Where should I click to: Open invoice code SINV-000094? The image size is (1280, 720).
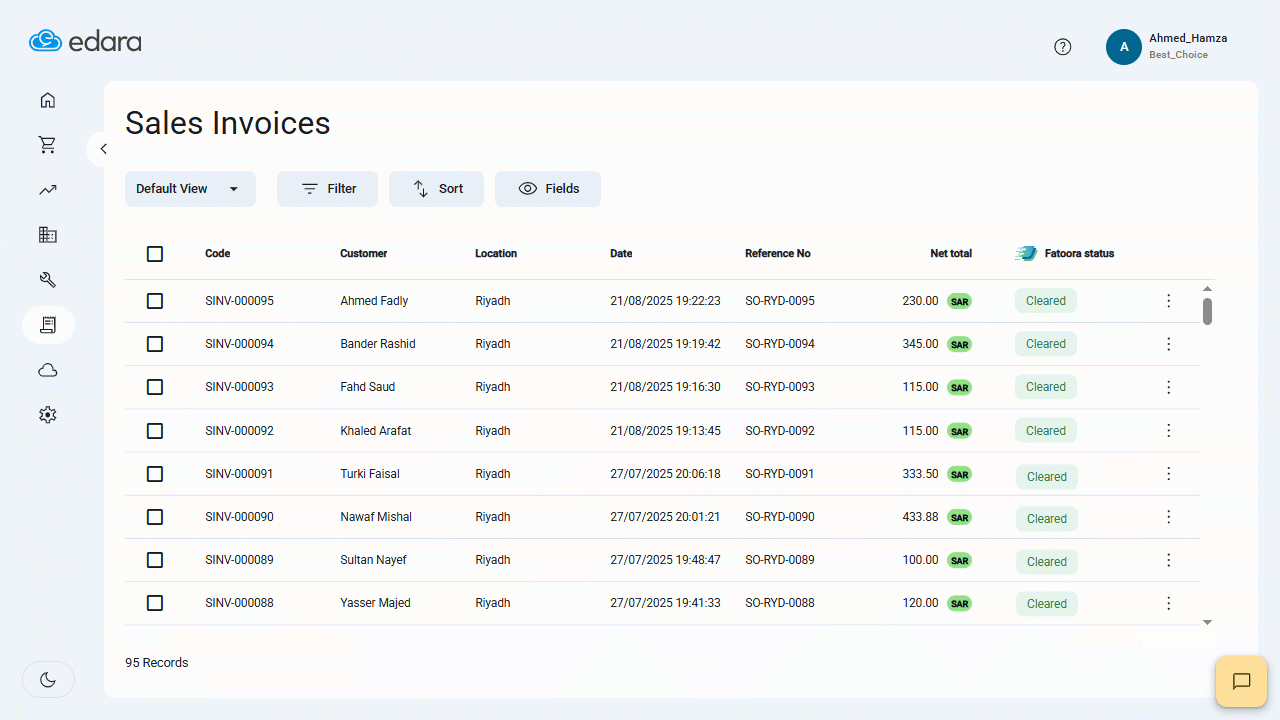click(x=239, y=344)
